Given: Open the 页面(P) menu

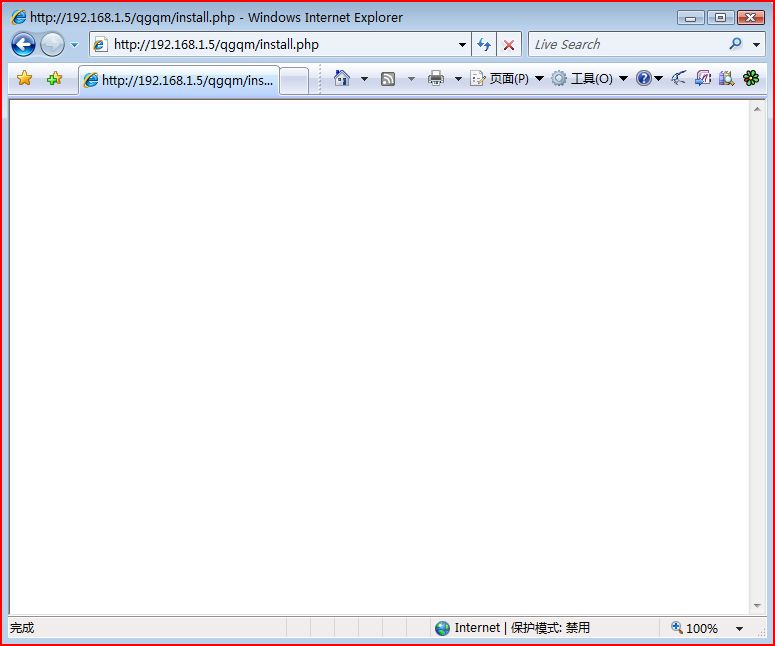Looking at the screenshot, I should pyautogui.click(x=507, y=79).
